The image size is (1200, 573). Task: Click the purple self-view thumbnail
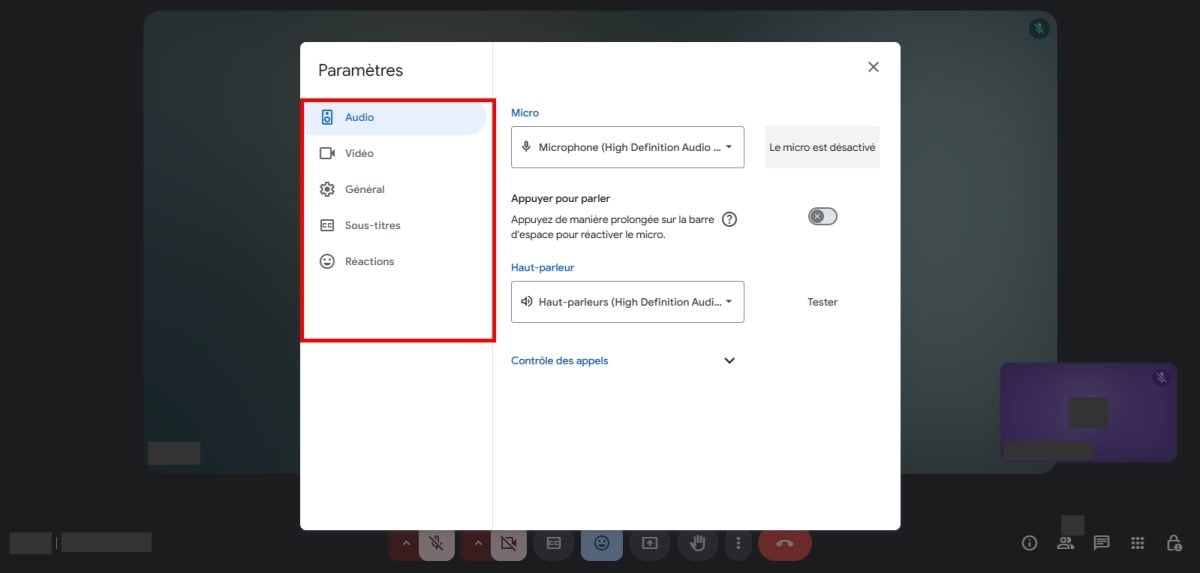coord(1088,412)
